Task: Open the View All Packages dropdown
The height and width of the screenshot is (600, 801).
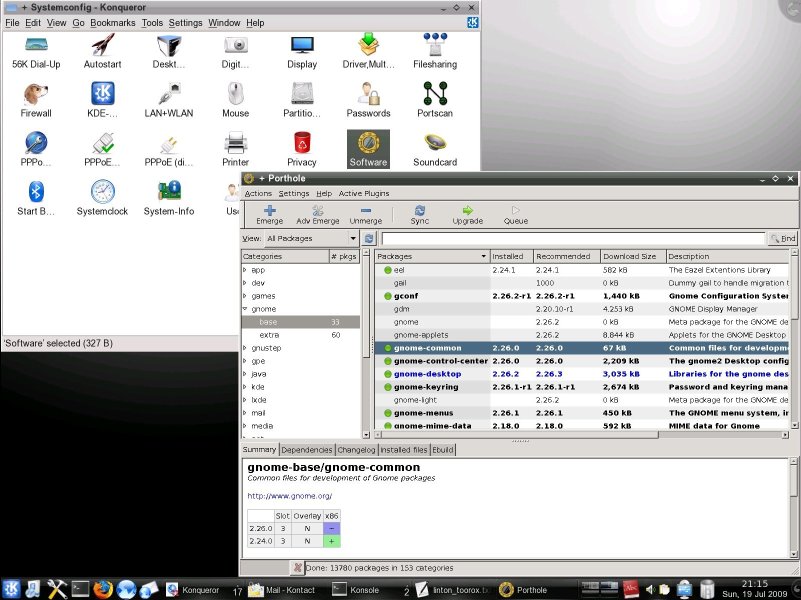Action: pyautogui.click(x=311, y=238)
